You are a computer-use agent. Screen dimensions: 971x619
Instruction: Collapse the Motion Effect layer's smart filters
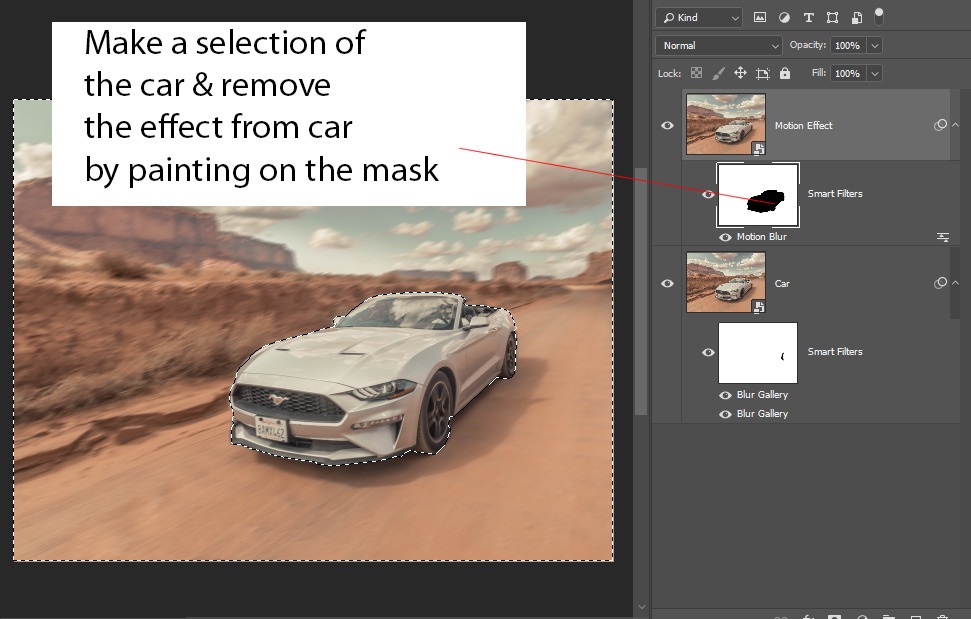click(x=954, y=126)
